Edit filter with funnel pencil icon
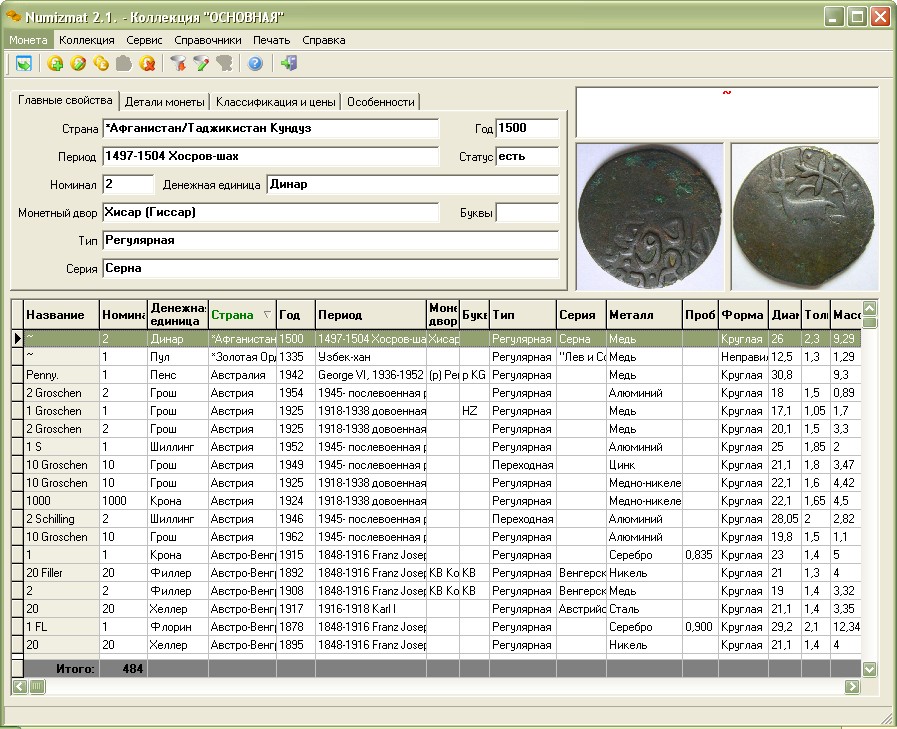The height and width of the screenshot is (729, 897). pyautogui.click(x=201, y=63)
